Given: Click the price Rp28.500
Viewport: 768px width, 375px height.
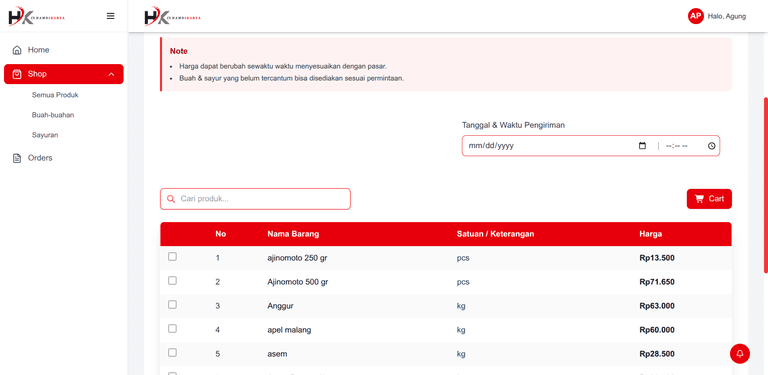Looking at the screenshot, I should coord(657,354).
